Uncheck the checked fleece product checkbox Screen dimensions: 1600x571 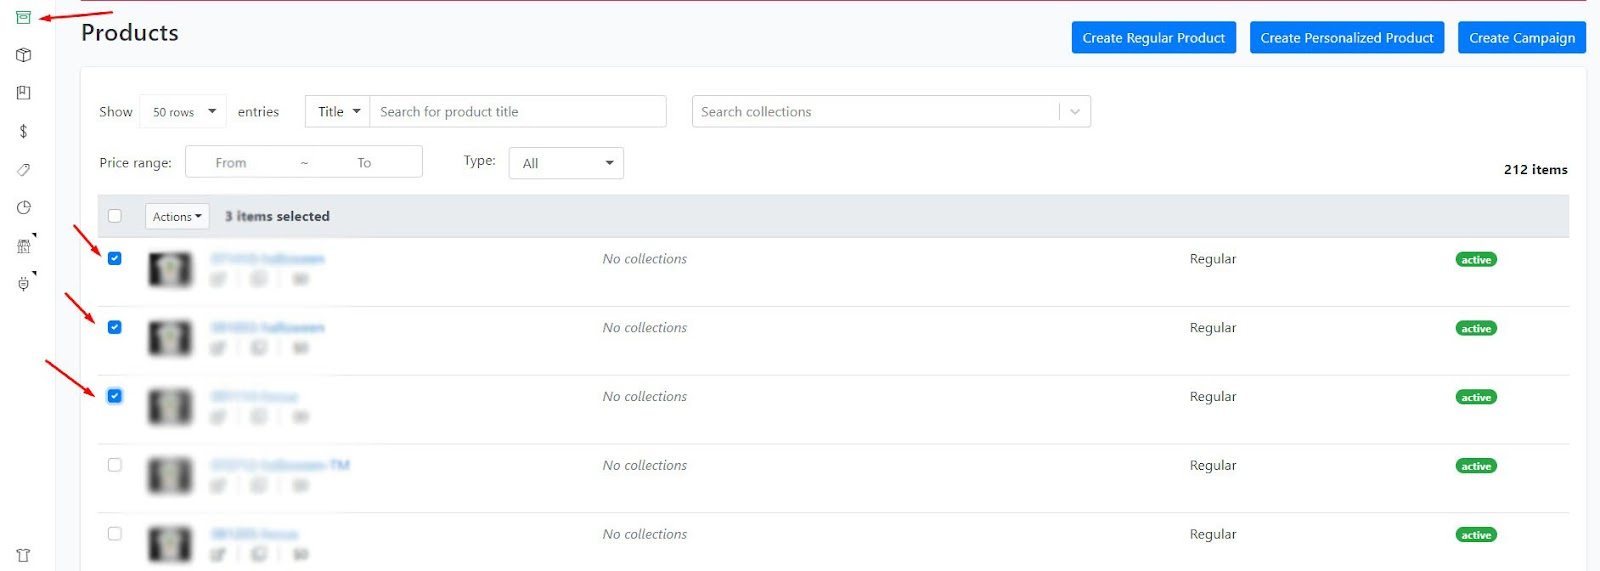tap(115, 396)
